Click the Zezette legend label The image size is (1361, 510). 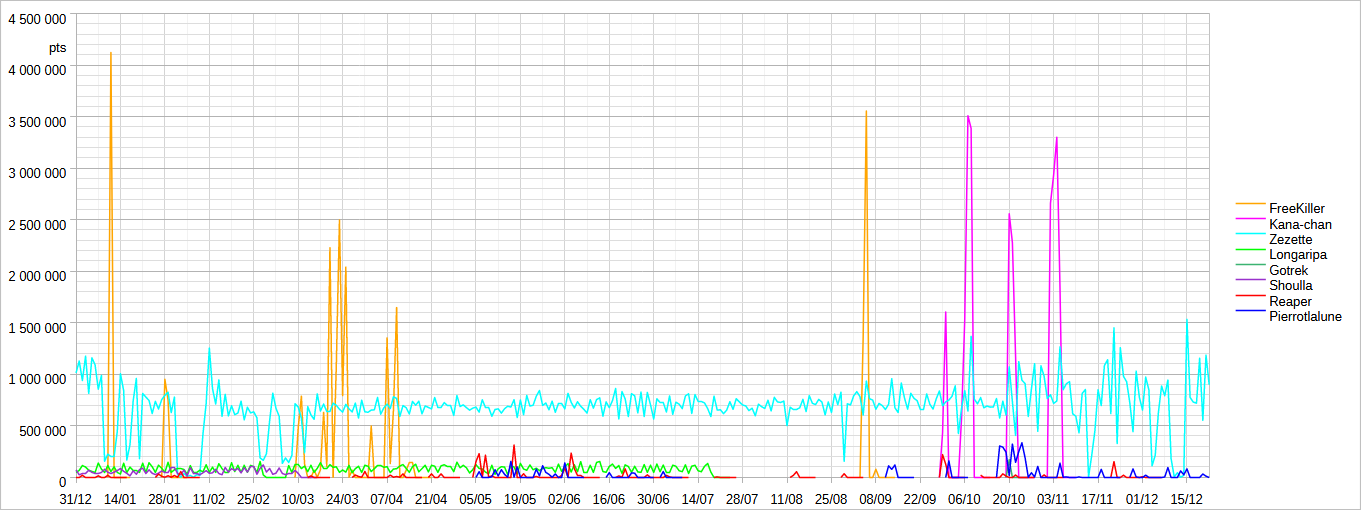coord(1290,240)
